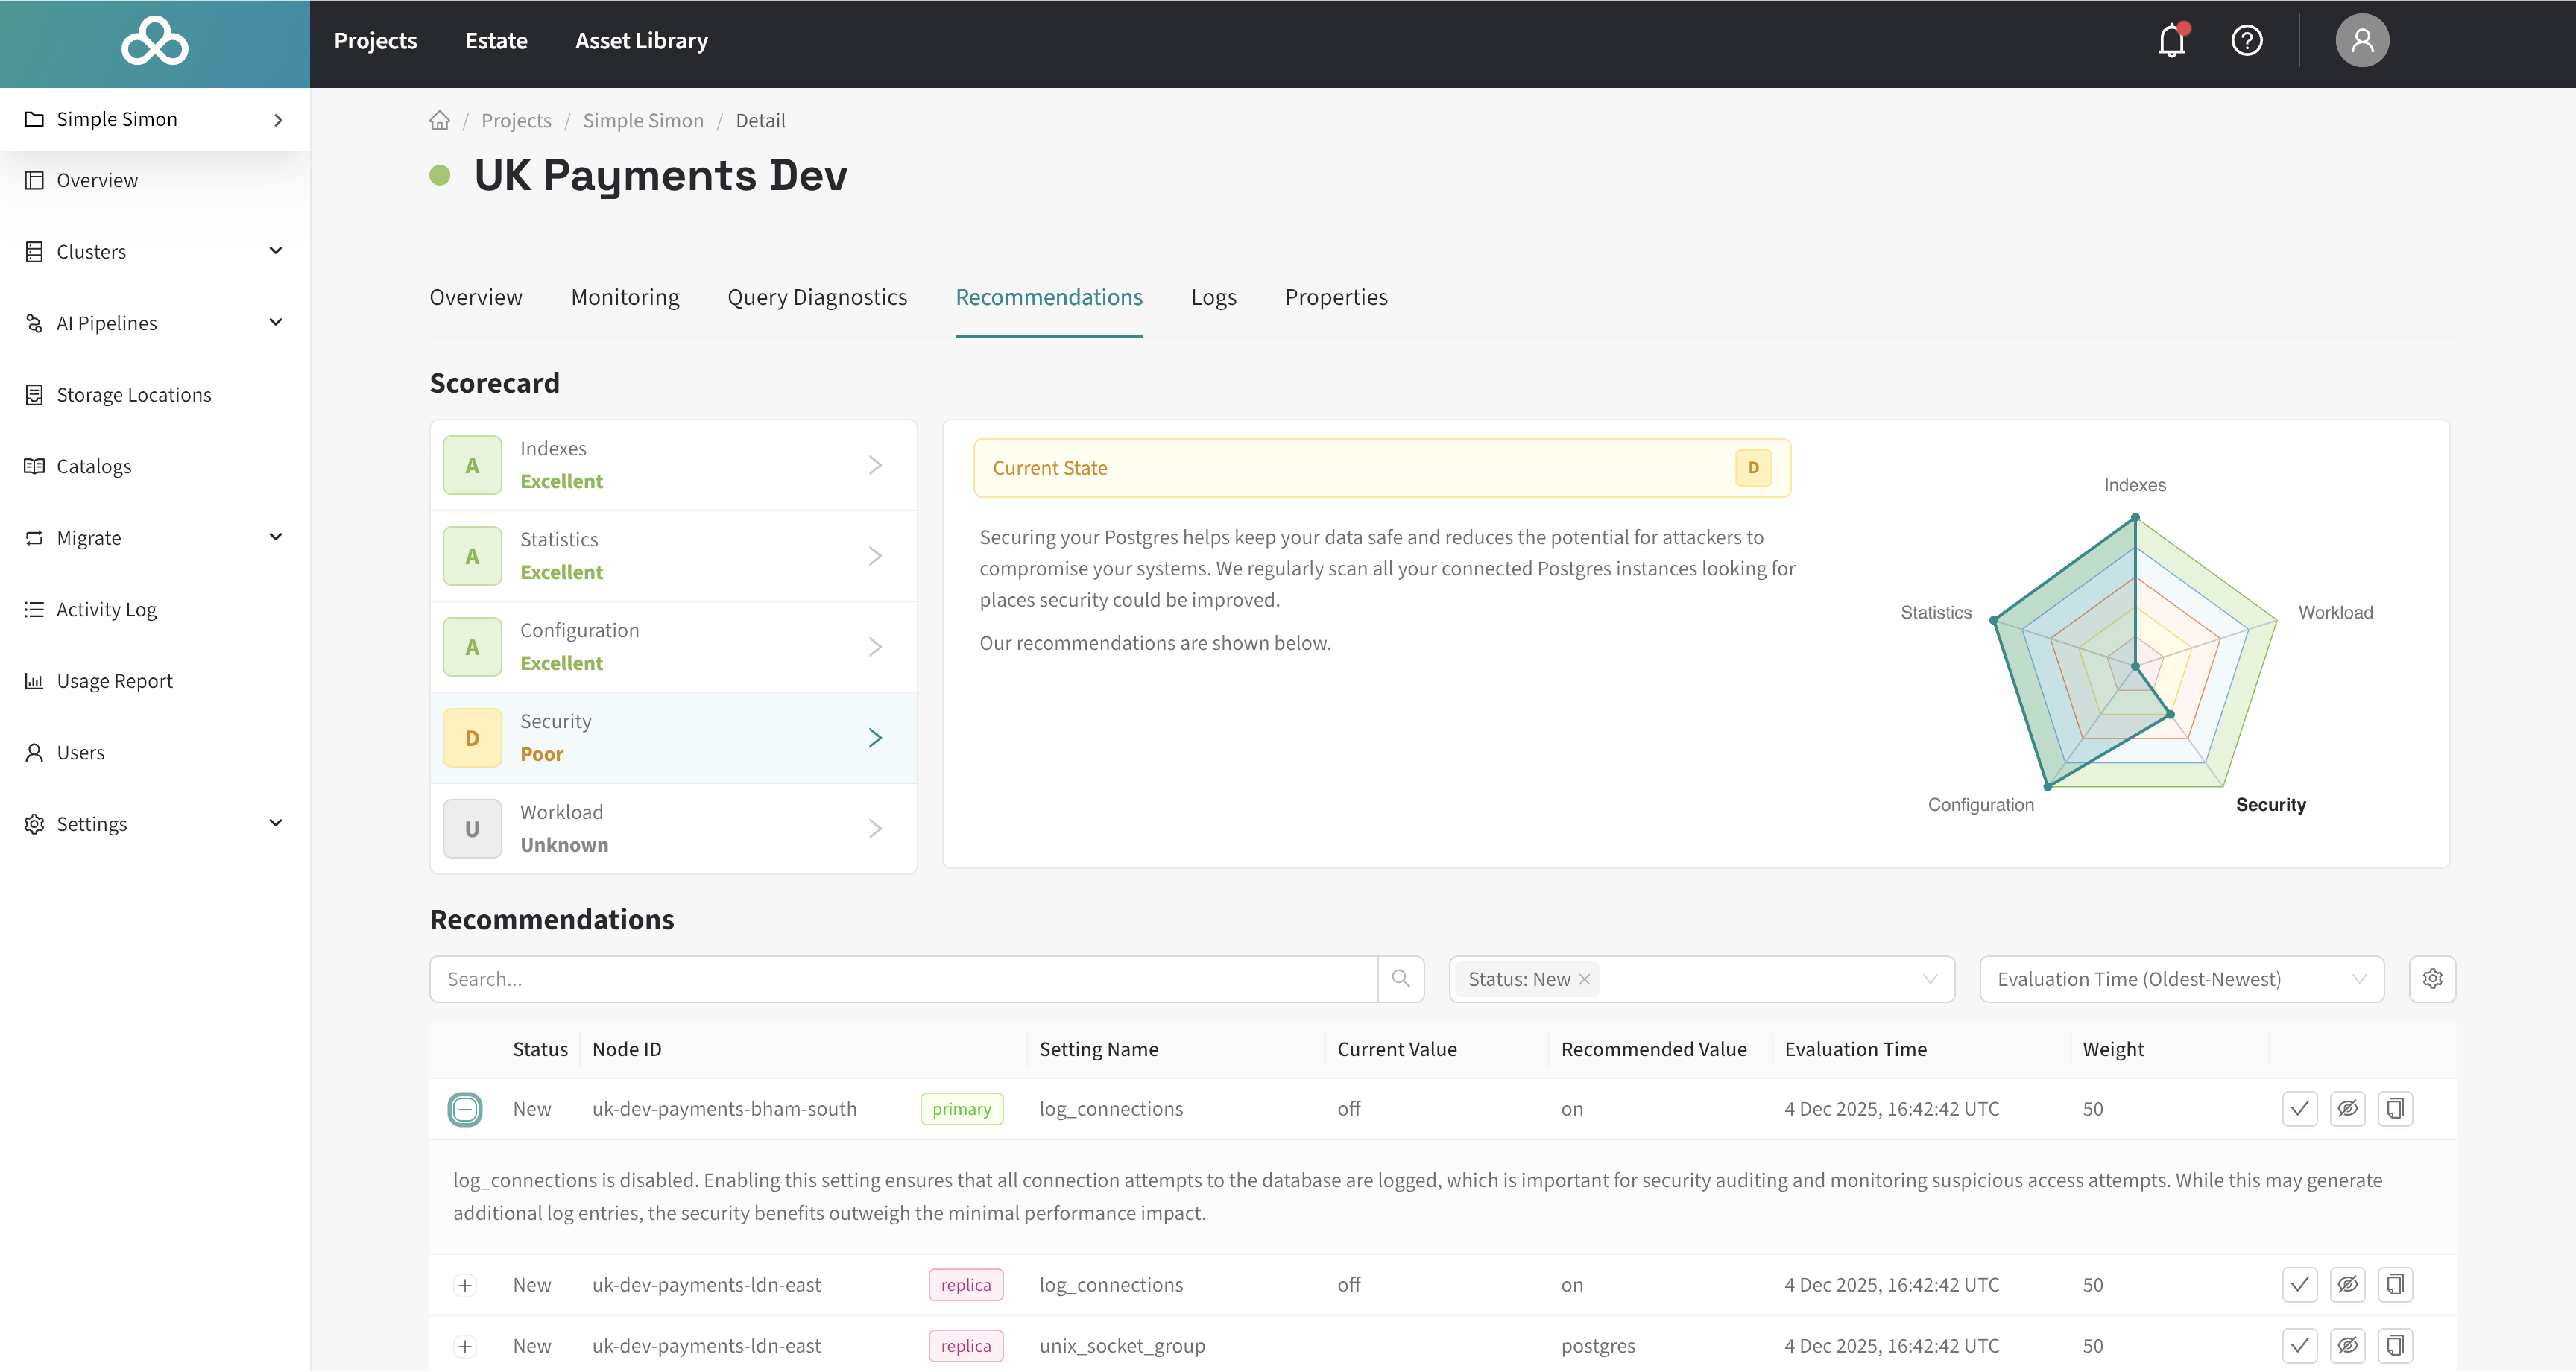Click the recommendations search field

pos(903,979)
